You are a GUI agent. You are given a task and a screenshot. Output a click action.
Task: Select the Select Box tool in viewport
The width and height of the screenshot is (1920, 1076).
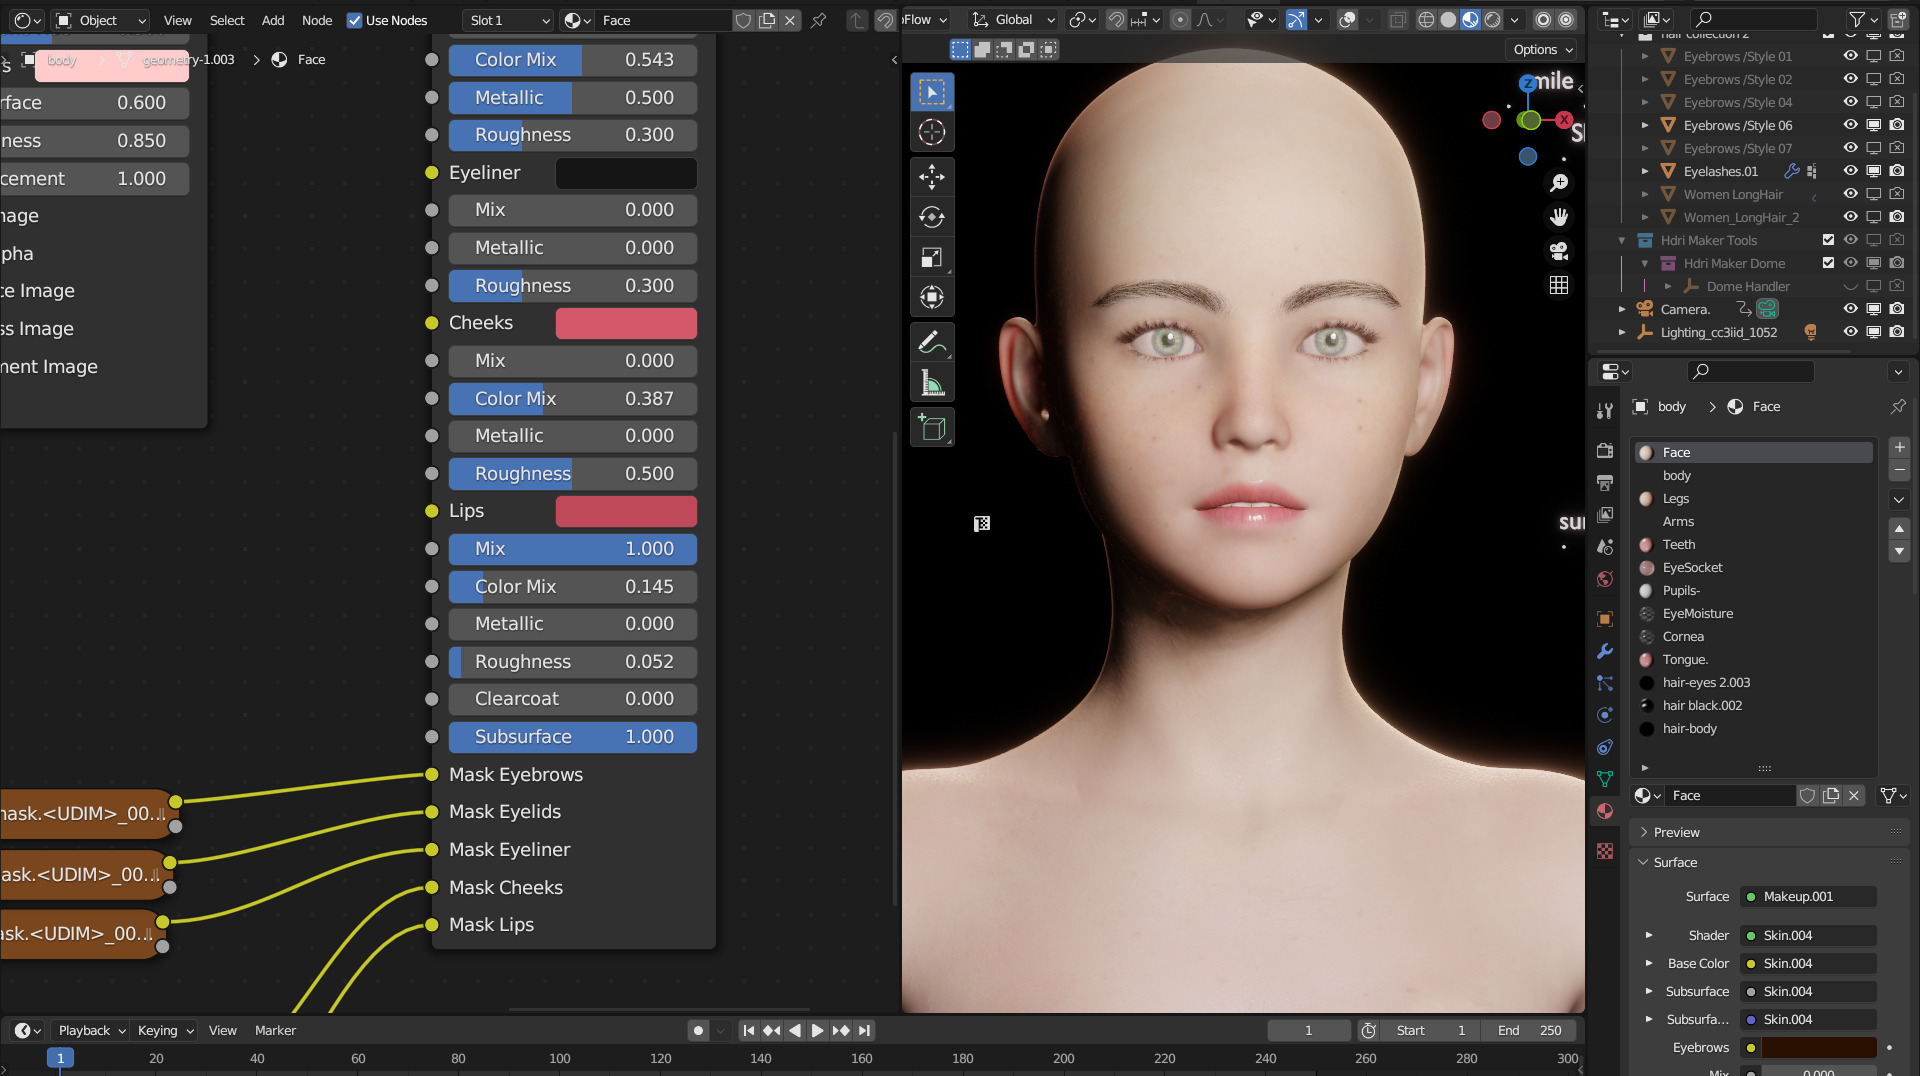[932, 92]
